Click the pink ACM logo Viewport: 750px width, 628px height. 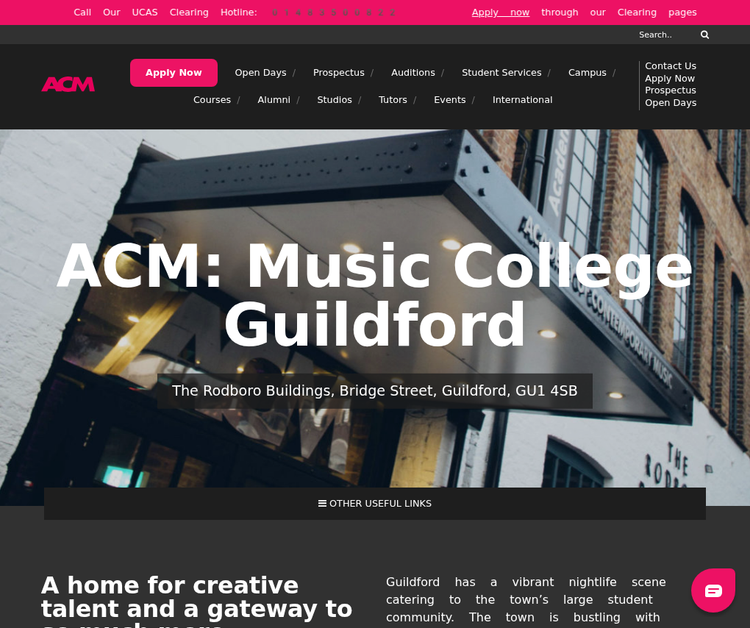point(68,84)
